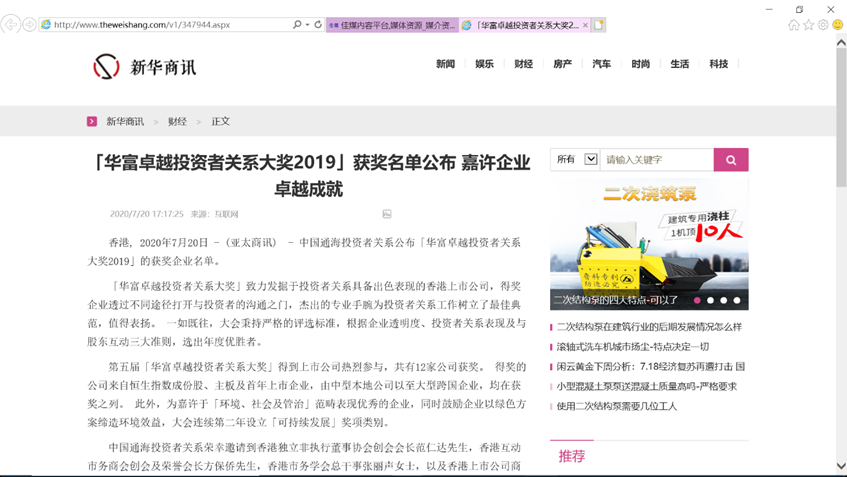Open the 时尚 navigation menu item
The width and height of the screenshot is (847, 477).
[x=641, y=64]
